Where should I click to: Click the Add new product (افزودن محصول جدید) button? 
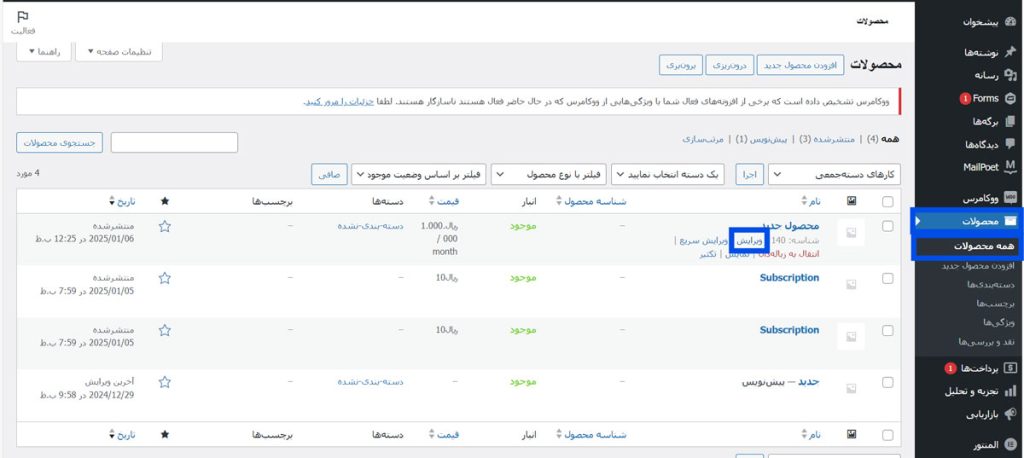point(800,65)
